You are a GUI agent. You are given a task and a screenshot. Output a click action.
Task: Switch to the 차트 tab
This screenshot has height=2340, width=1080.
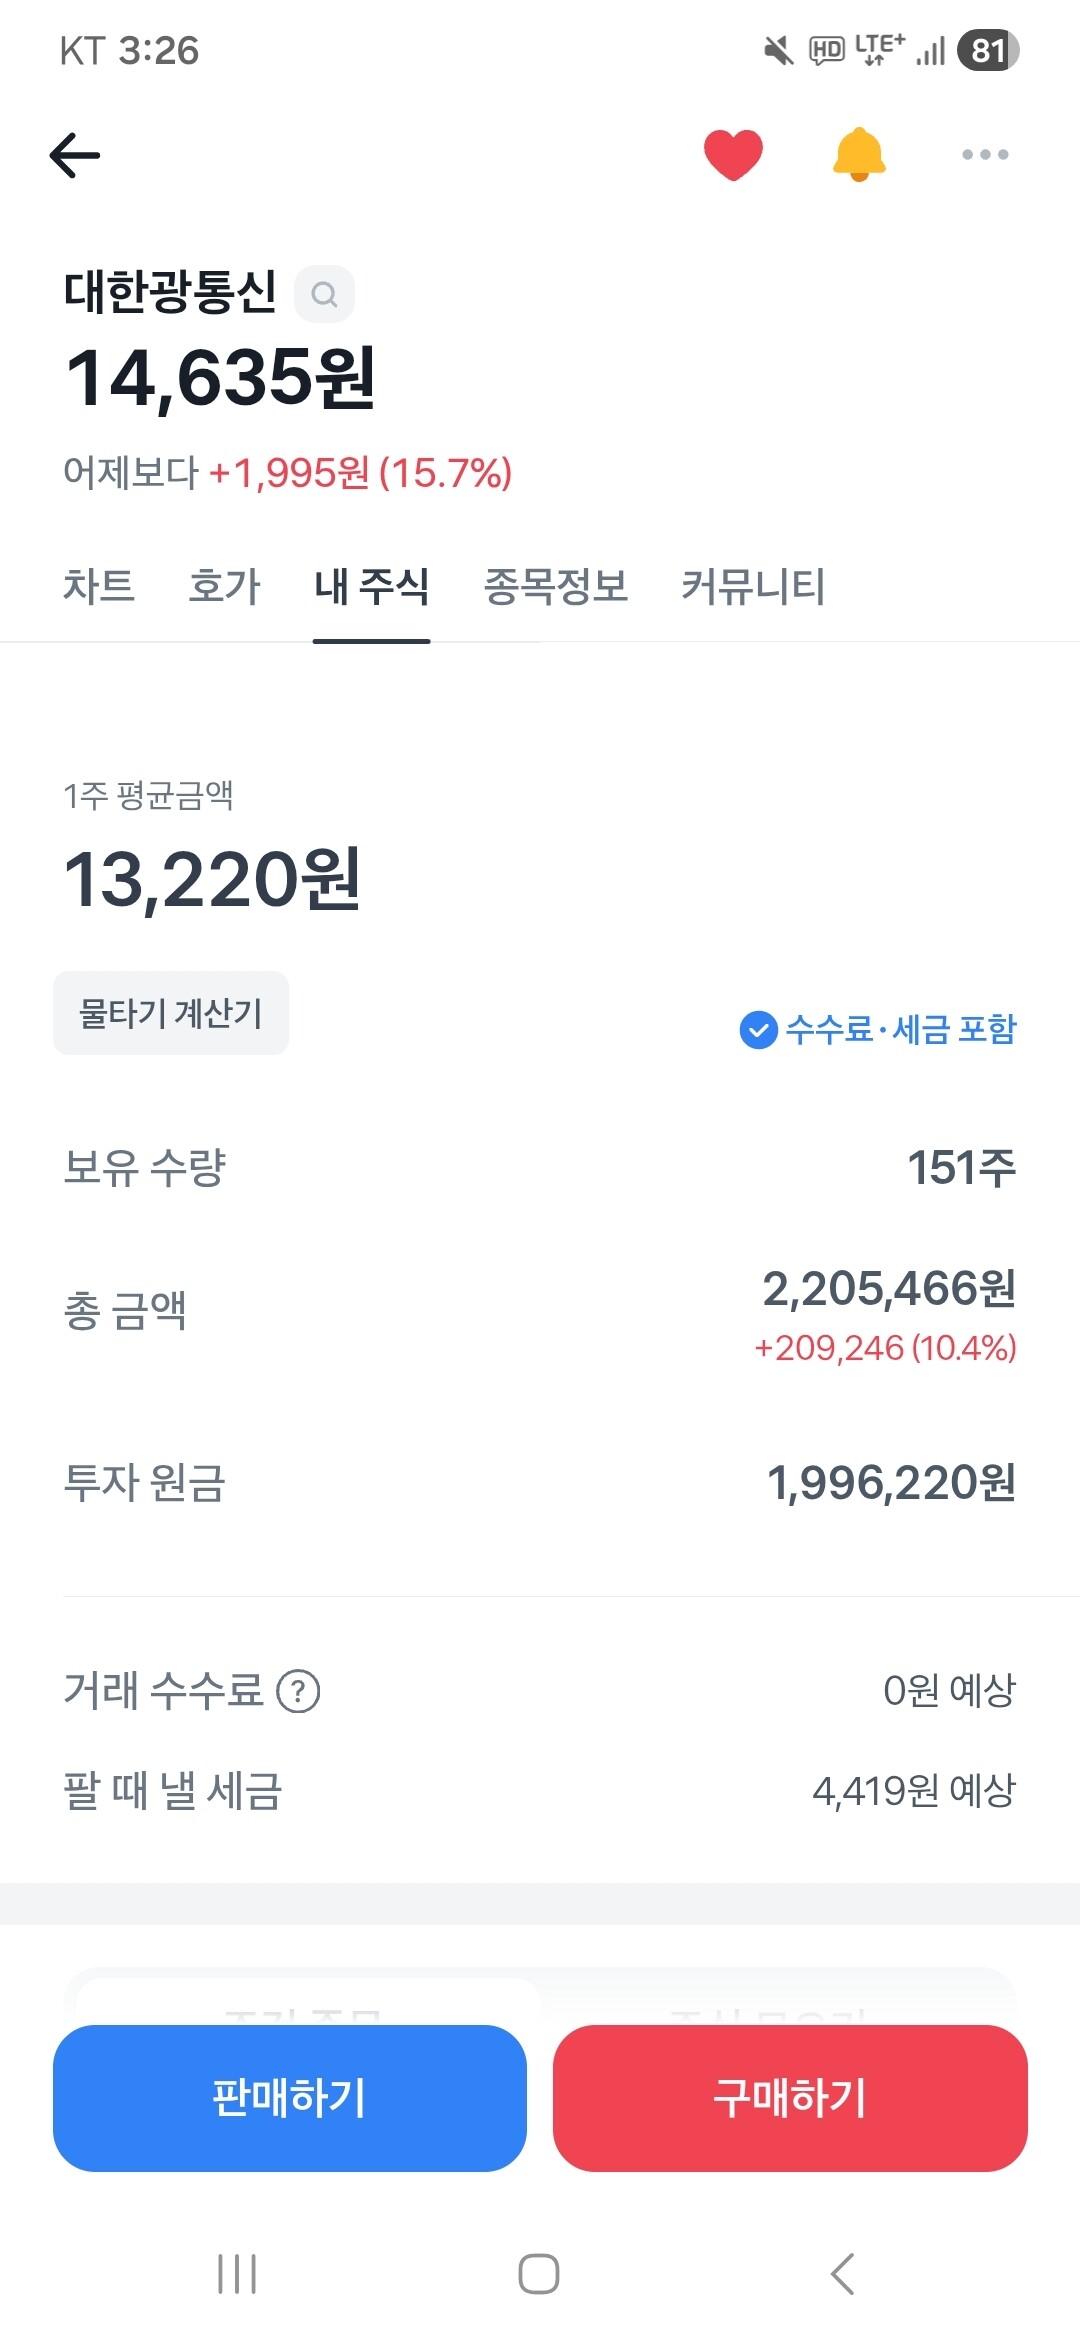(x=99, y=586)
